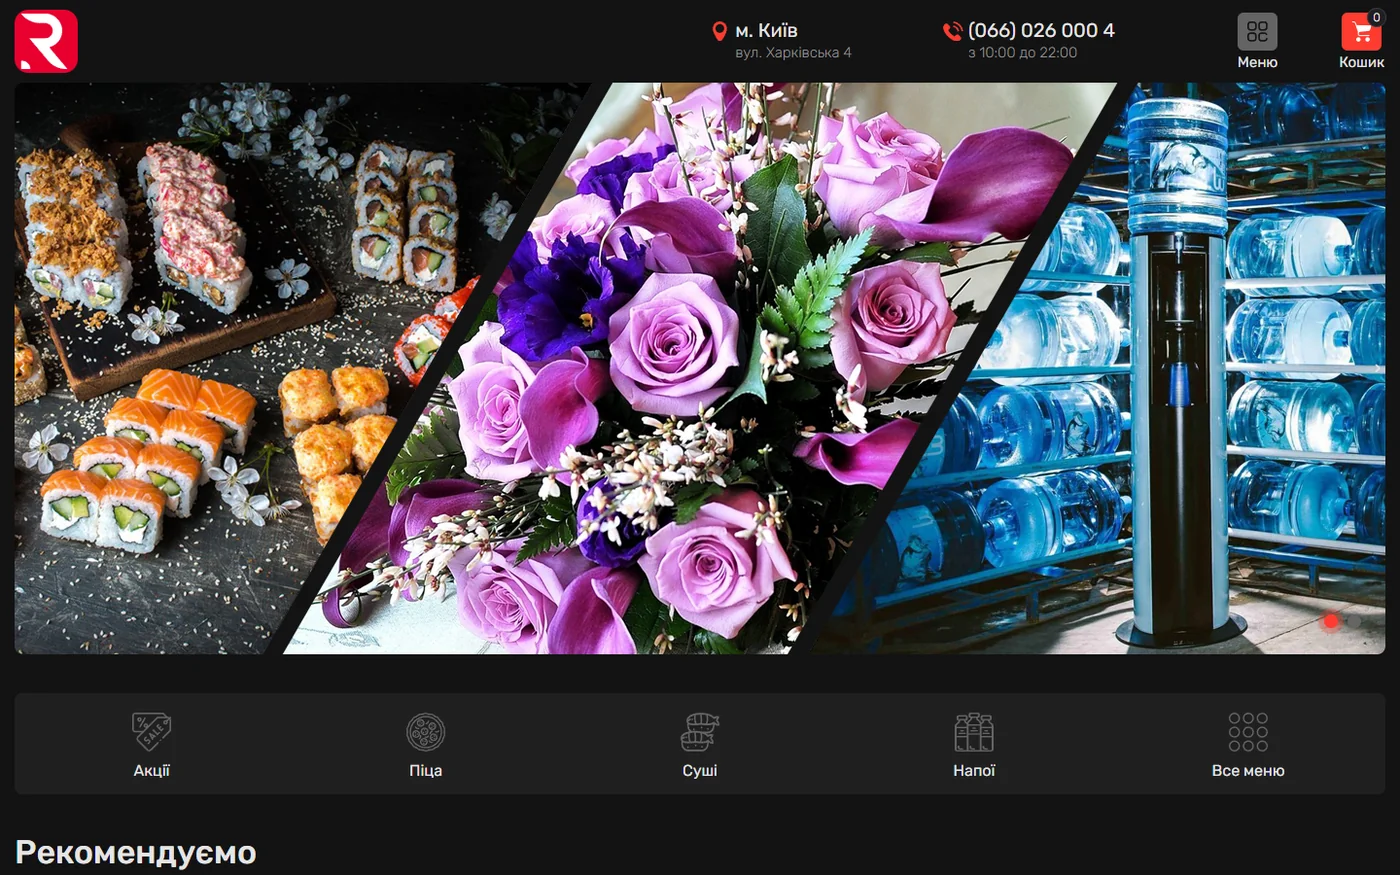The height and width of the screenshot is (875, 1400).
Task: Click the Акції sale tag icon
Action: [x=152, y=732]
